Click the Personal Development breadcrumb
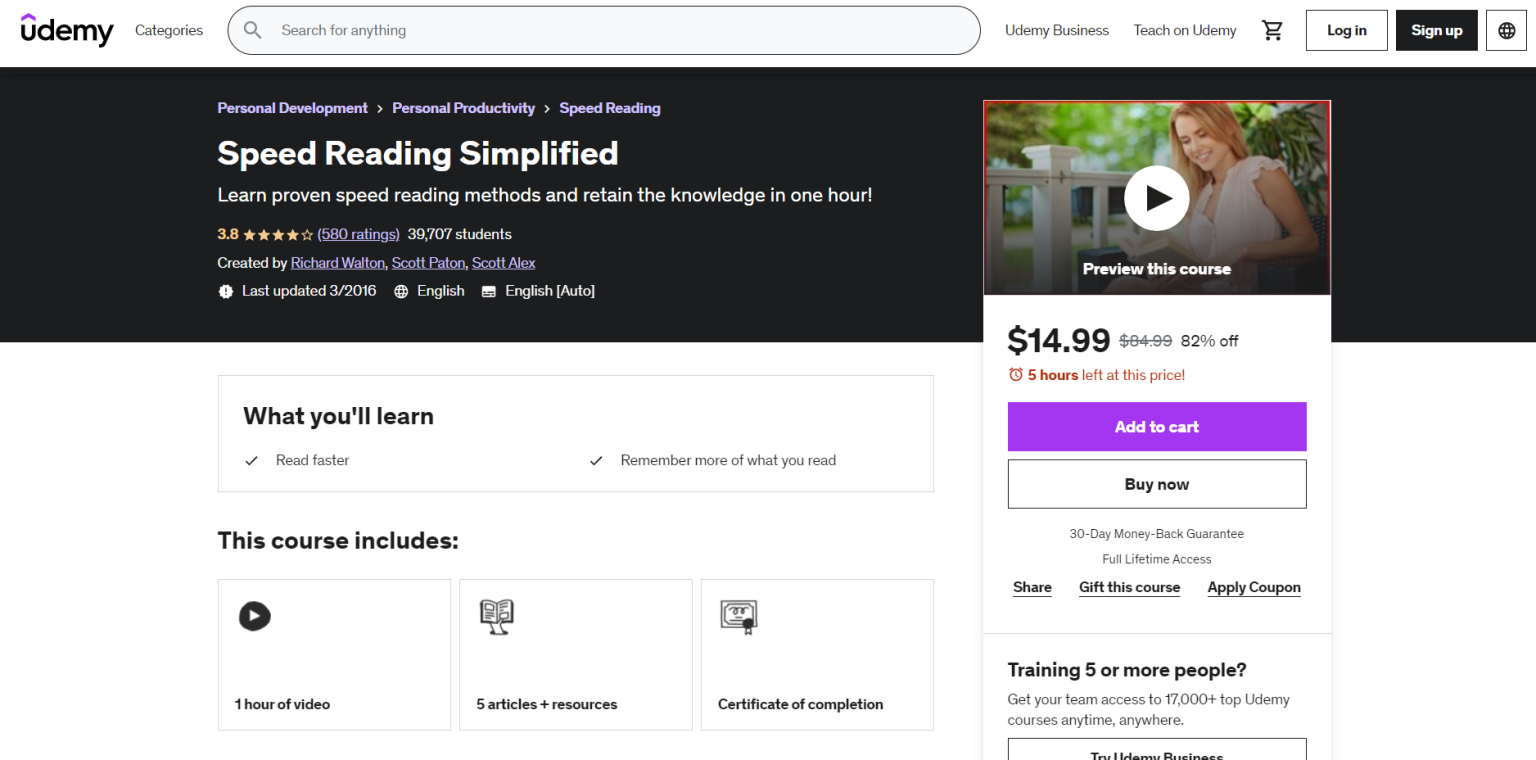This screenshot has height=760, width=1536. [292, 108]
